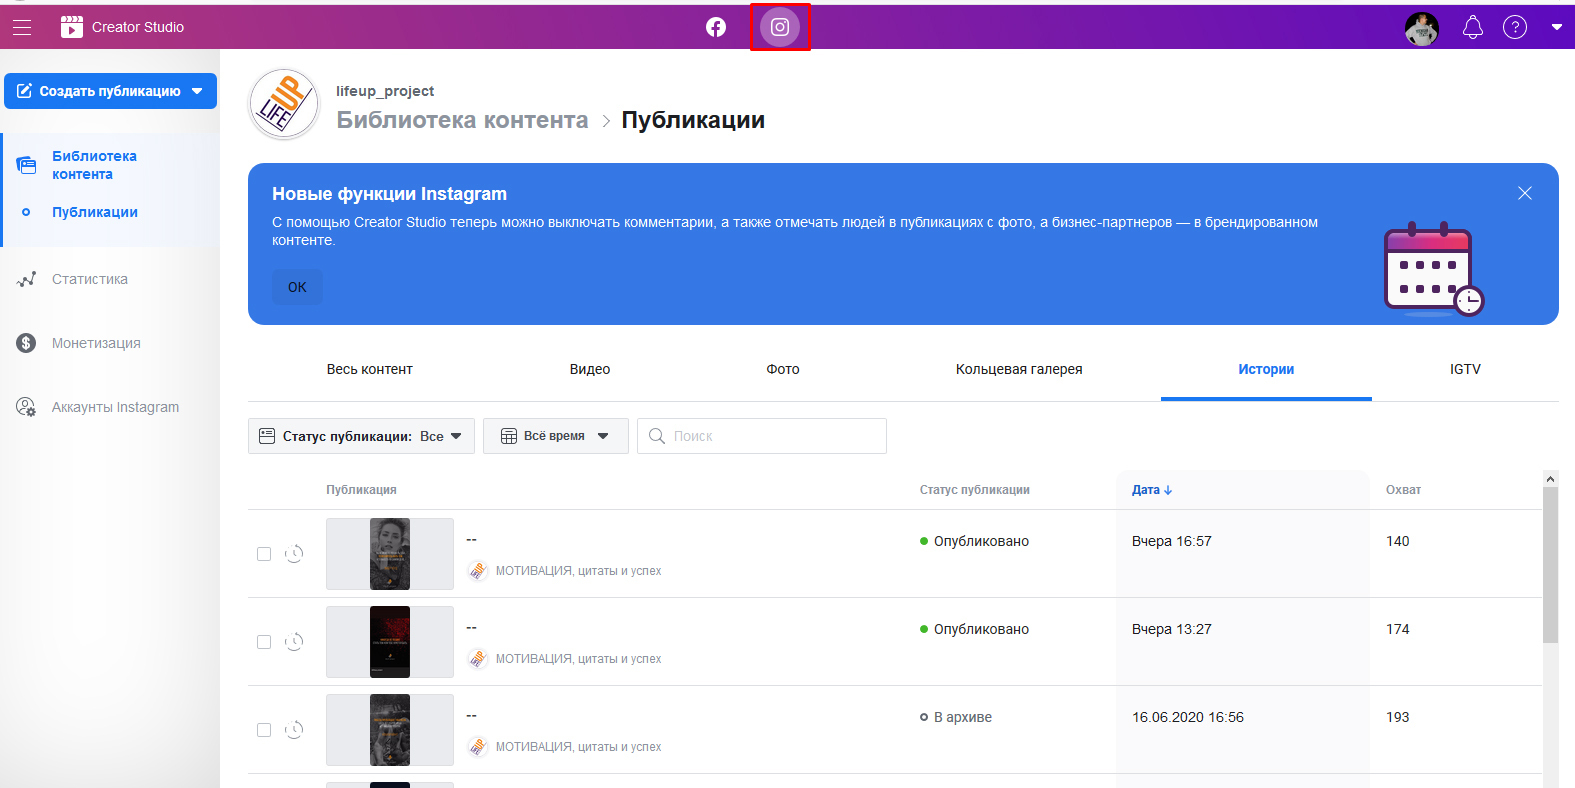Switch to IGTV tab

click(1465, 369)
